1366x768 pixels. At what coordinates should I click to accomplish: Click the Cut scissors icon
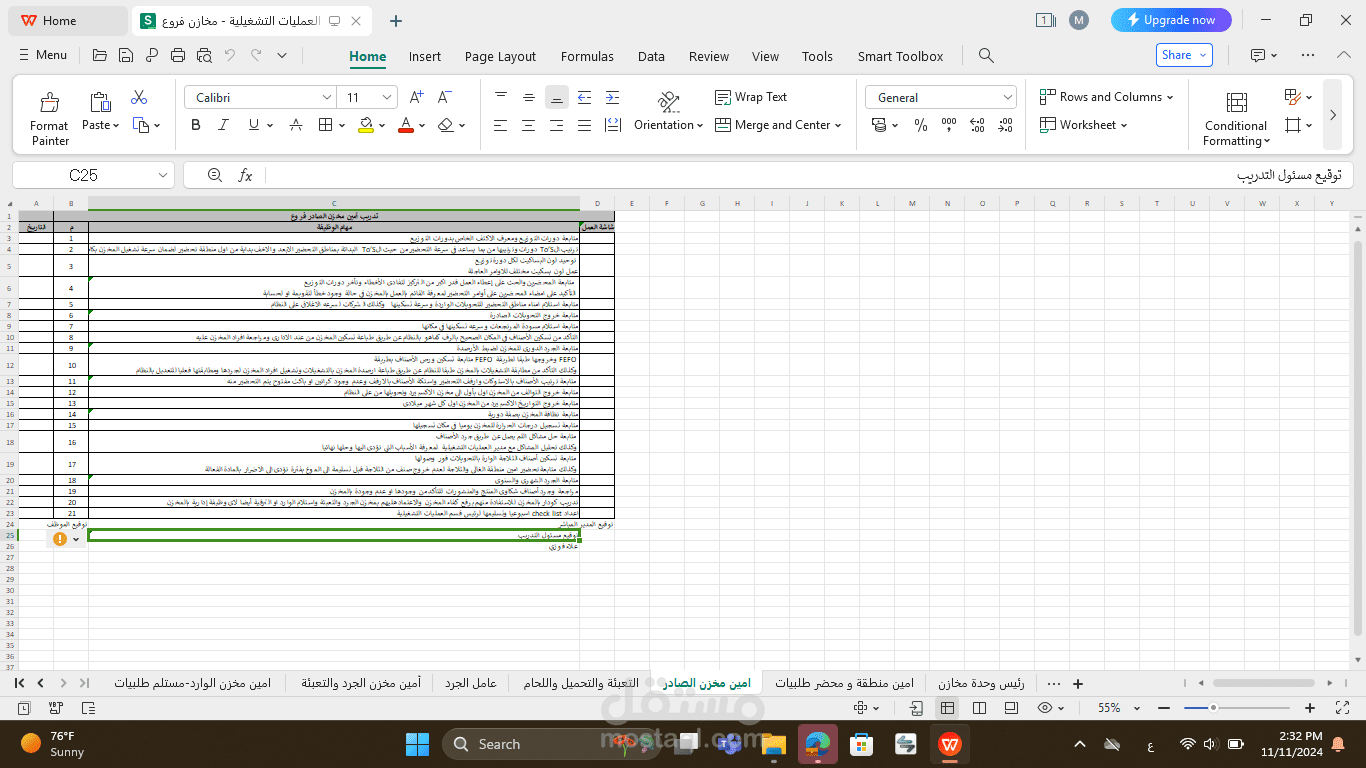pyautogui.click(x=139, y=97)
